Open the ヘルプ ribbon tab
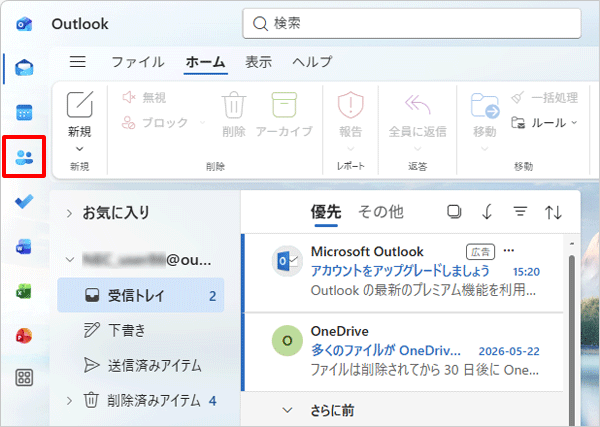Image resolution: width=600 pixels, height=427 pixels. pyautogui.click(x=312, y=62)
